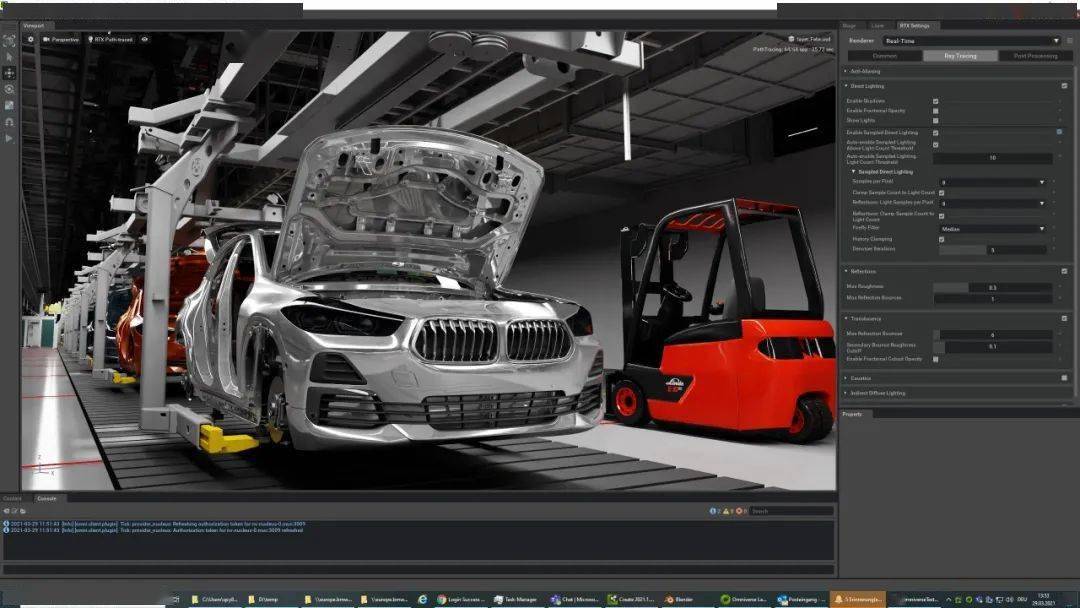The image size is (1080, 608).
Task: Toggle the Reflections section checkbox
Action: coord(1065,271)
